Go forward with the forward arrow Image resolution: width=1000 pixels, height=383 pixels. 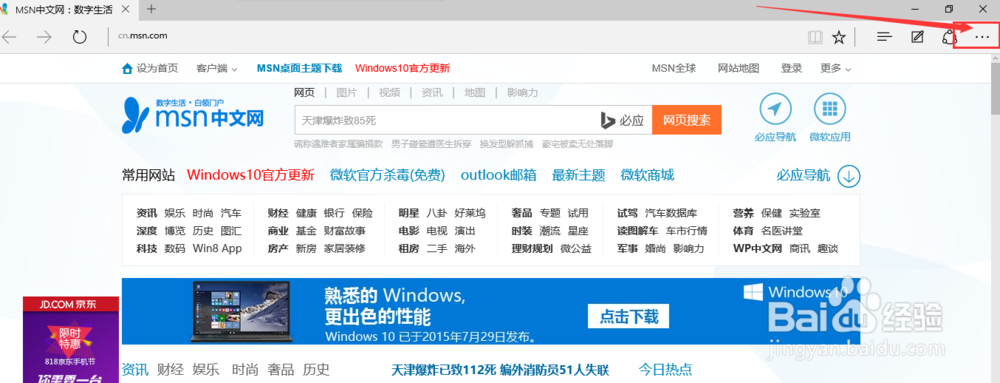[44, 36]
